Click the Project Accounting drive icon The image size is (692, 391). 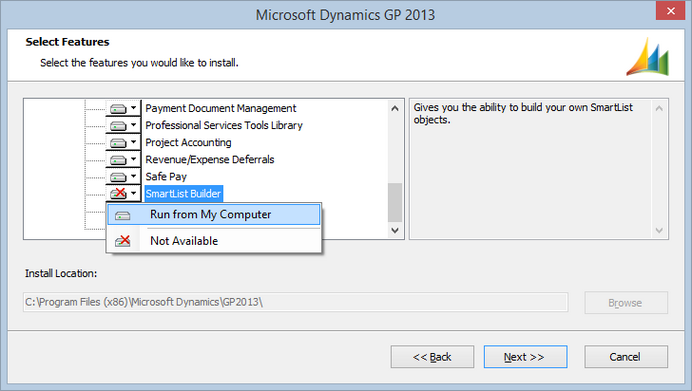[x=118, y=143]
